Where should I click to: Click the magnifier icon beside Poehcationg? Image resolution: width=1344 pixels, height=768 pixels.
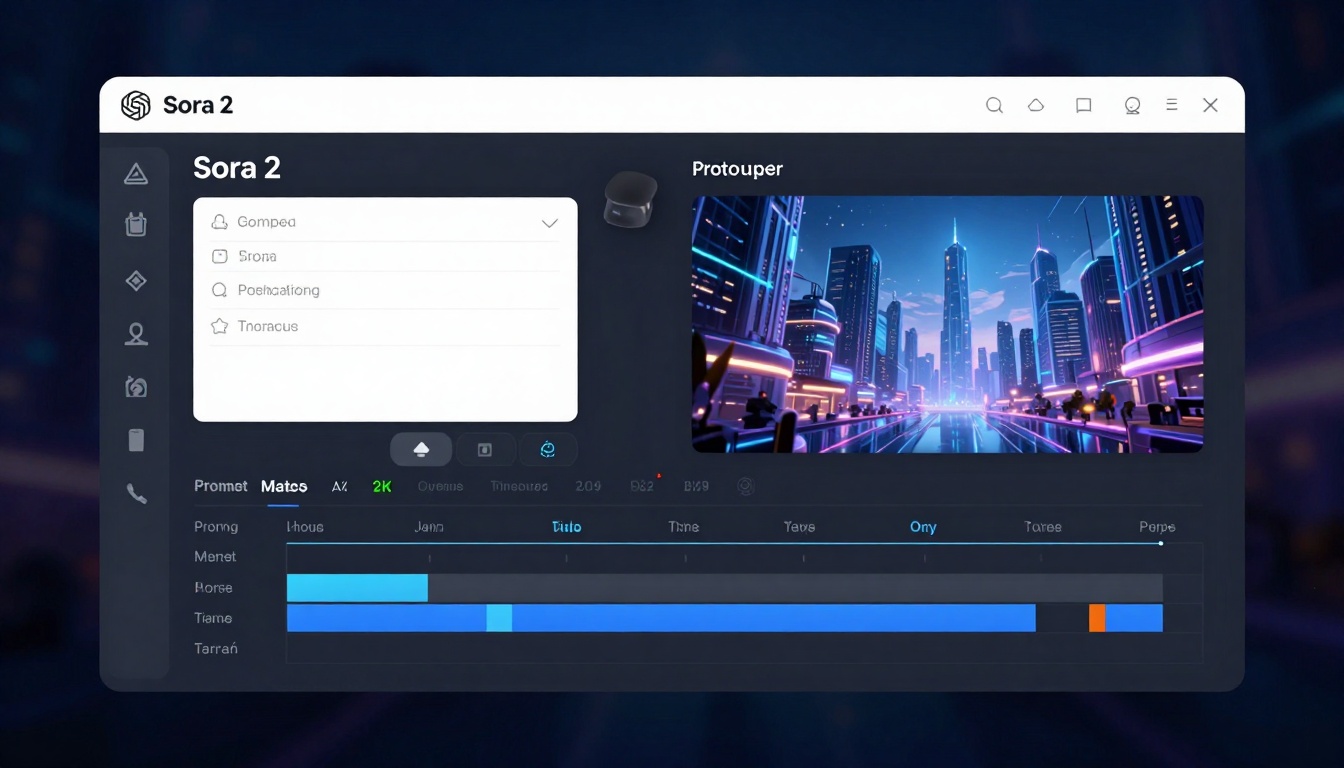click(220, 290)
